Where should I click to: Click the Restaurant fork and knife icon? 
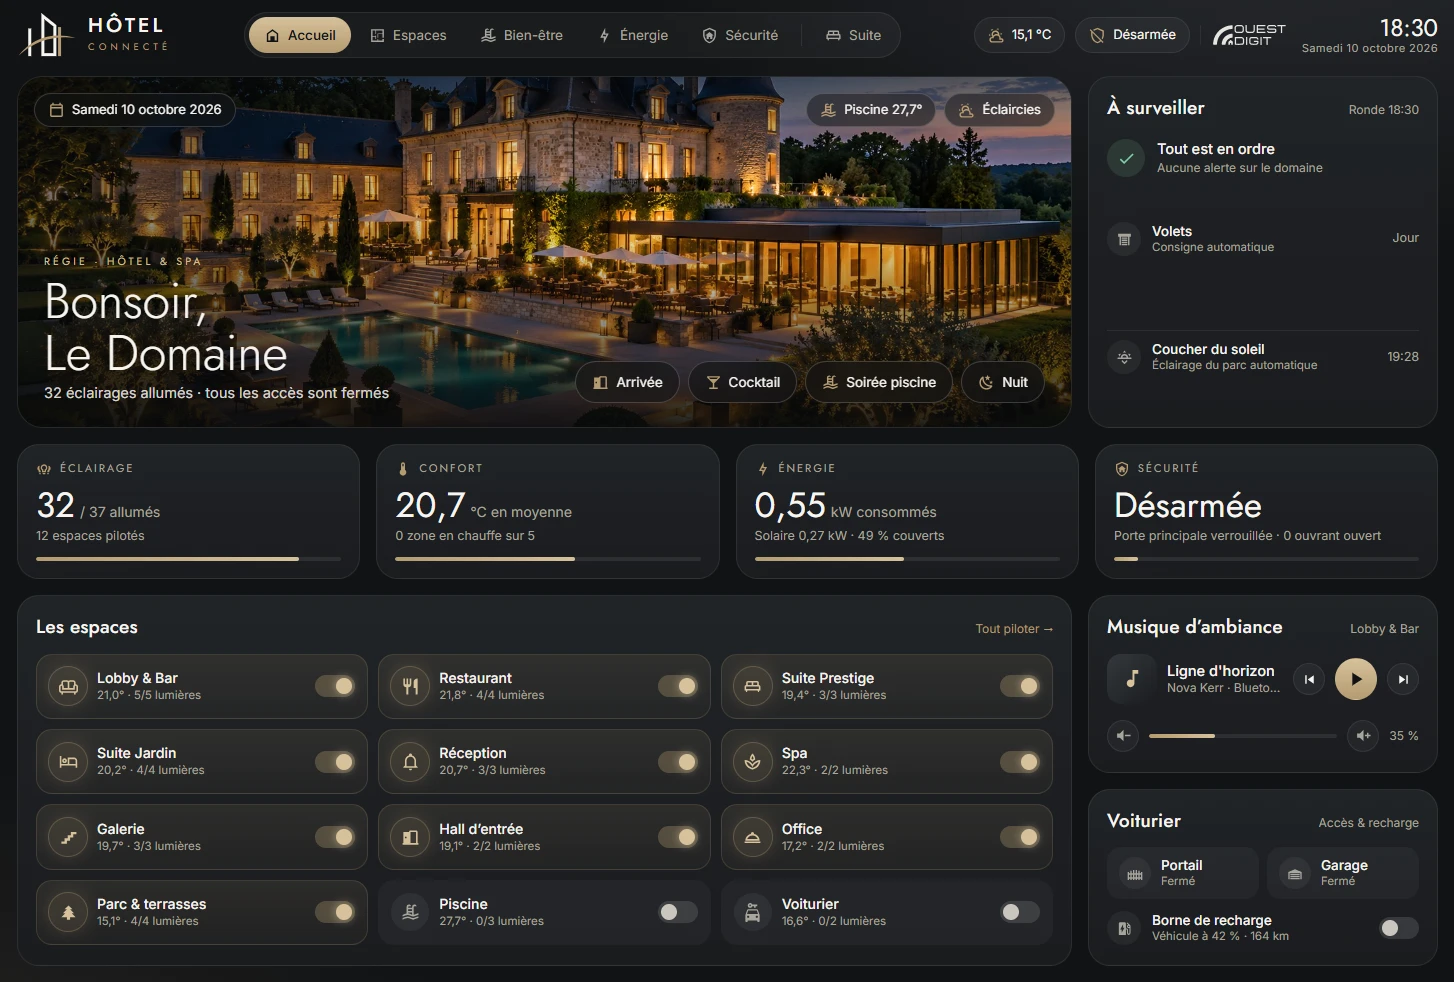tap(410, 686)
